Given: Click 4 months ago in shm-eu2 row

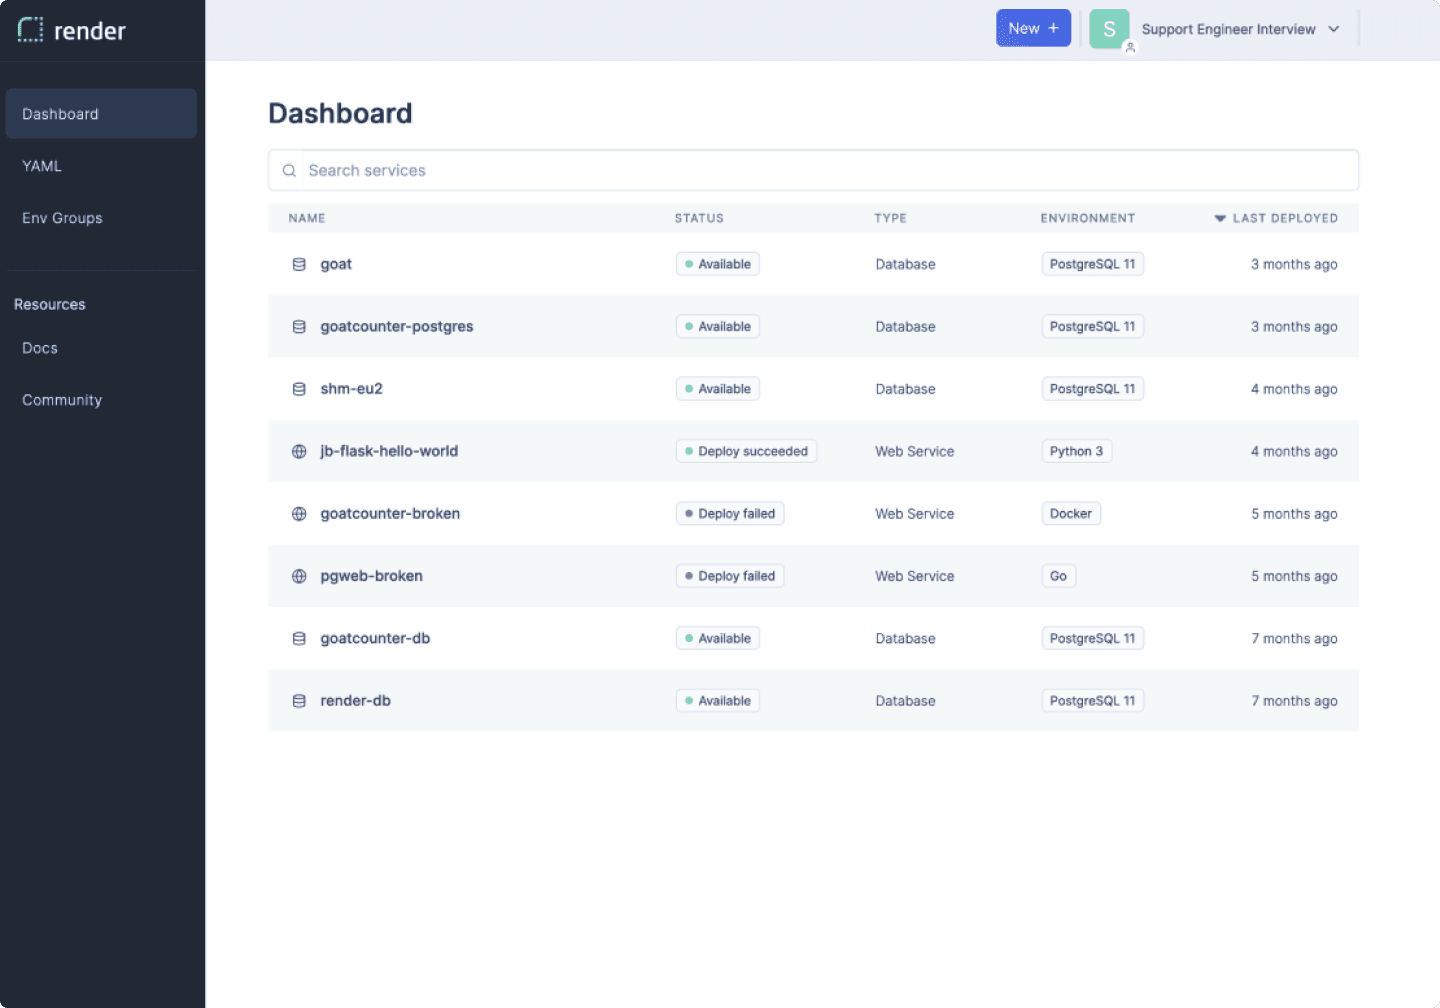Looking at the screenshot, I should pos(1294,389).
